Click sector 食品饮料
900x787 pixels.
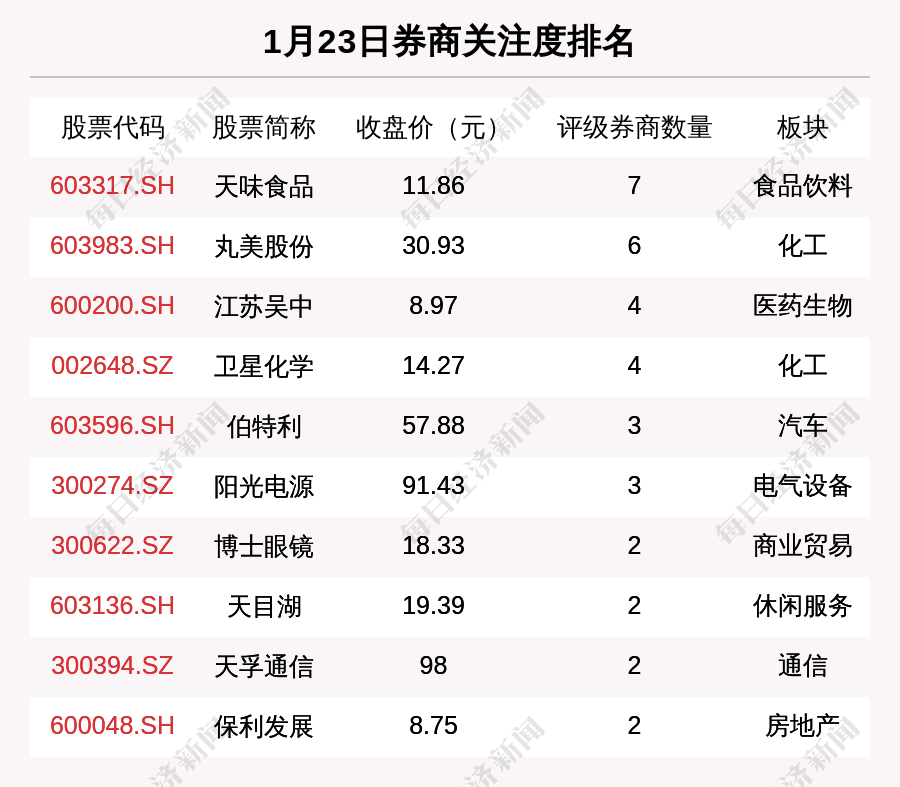(x=802, y=187)
